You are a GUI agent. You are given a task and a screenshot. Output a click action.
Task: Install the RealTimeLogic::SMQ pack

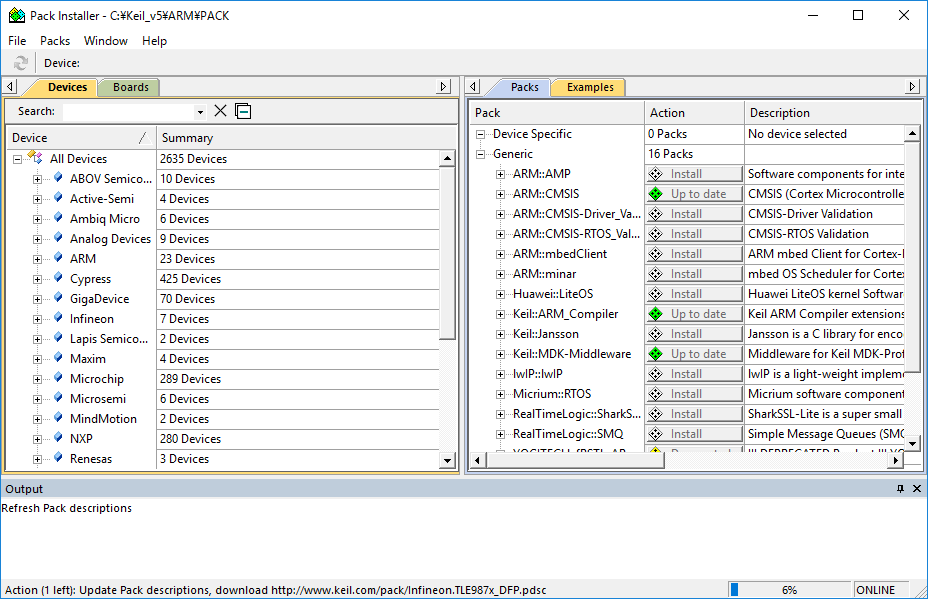click(694, 434)
